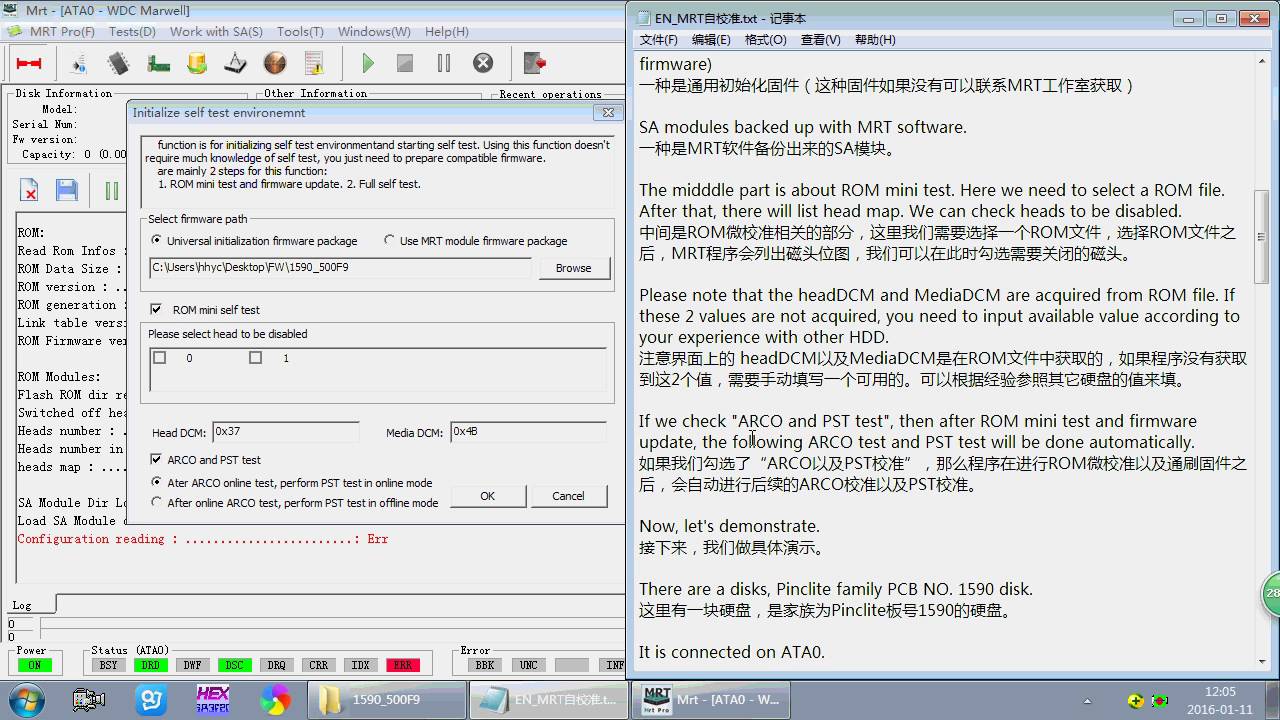Switch to Mrt - [ATA0 taskbar item
This screenshot has width=1280, height=720.
(709, 700)
